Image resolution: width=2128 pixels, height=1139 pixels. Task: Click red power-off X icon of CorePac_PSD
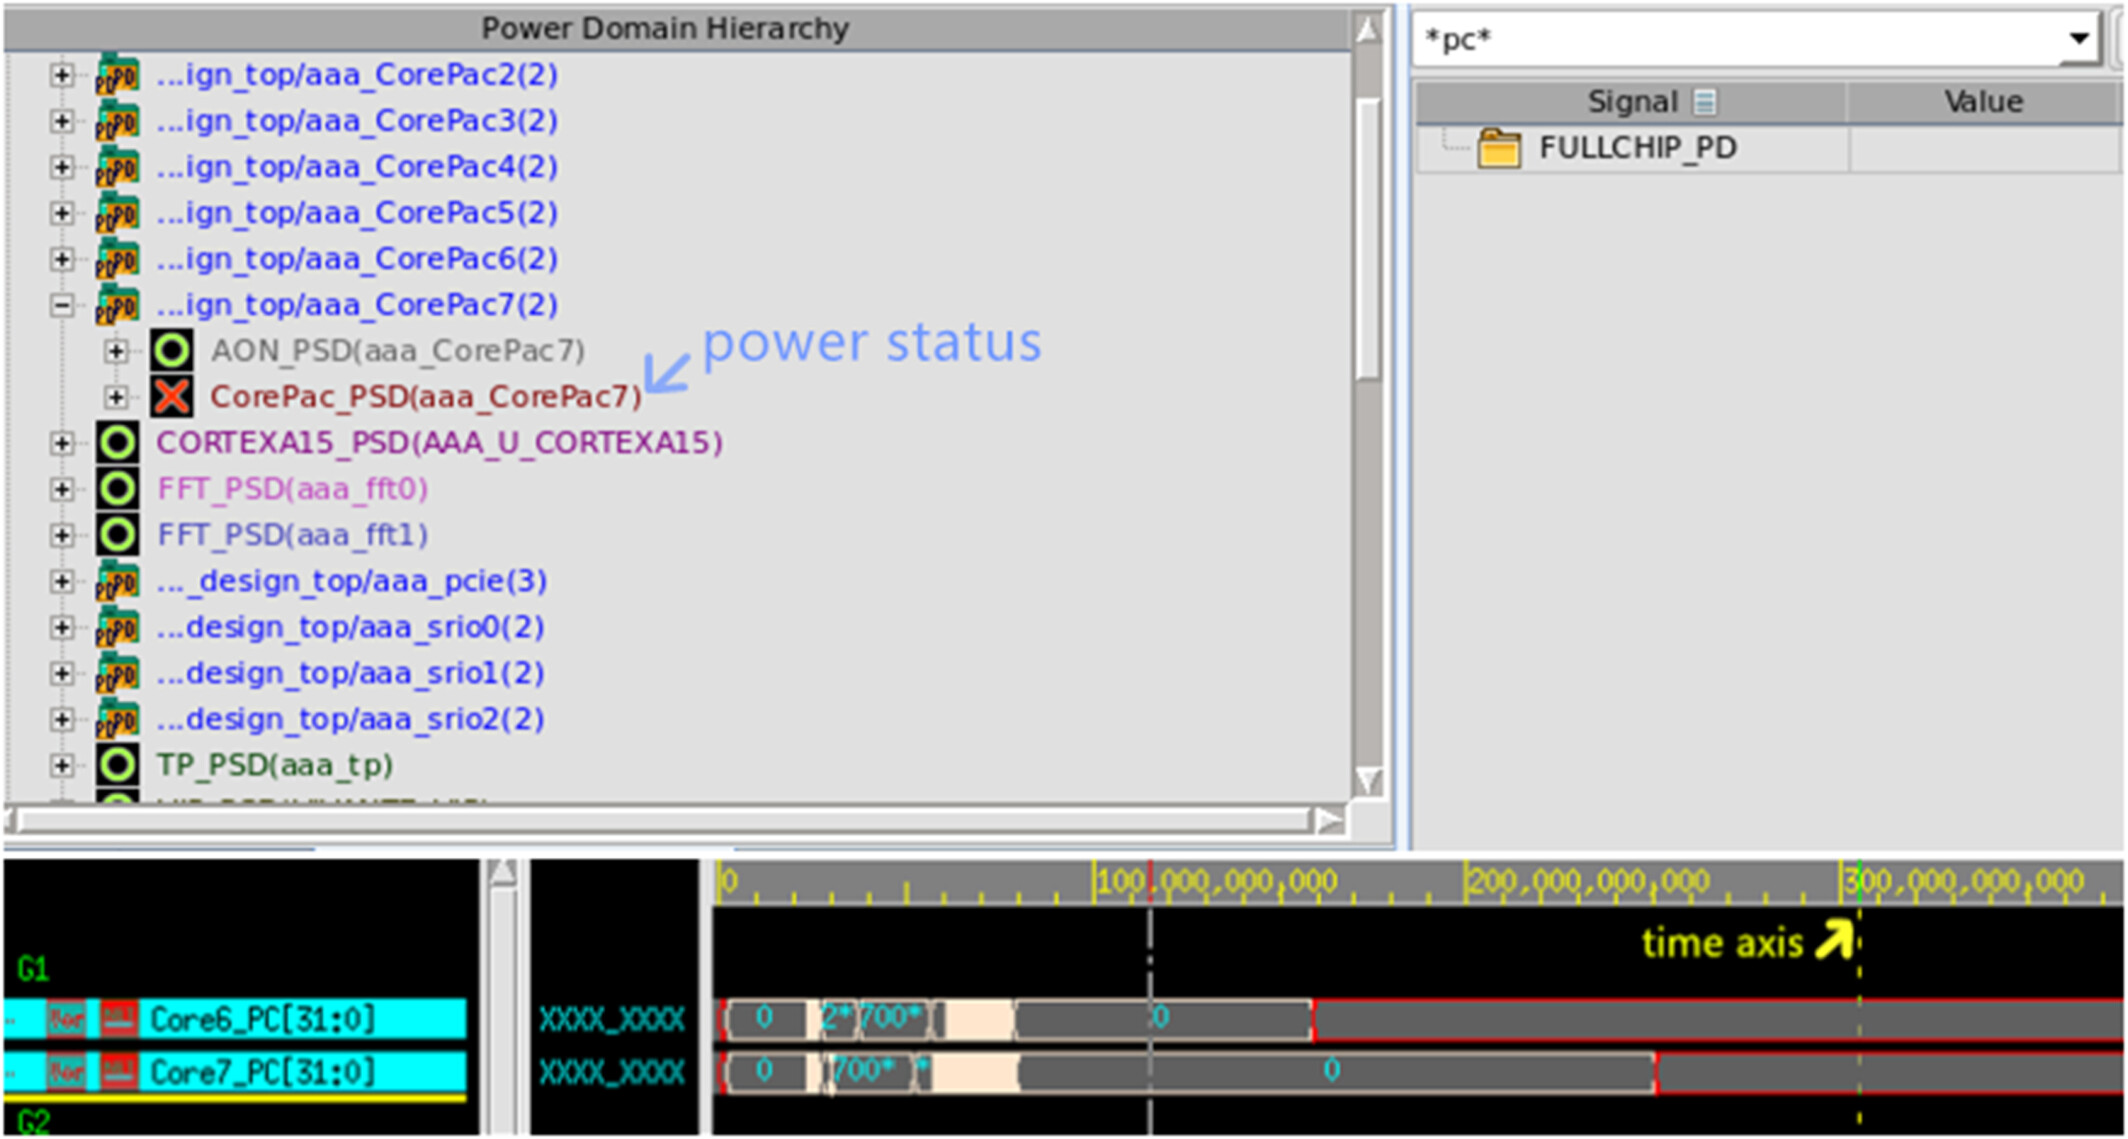point(172,397)
